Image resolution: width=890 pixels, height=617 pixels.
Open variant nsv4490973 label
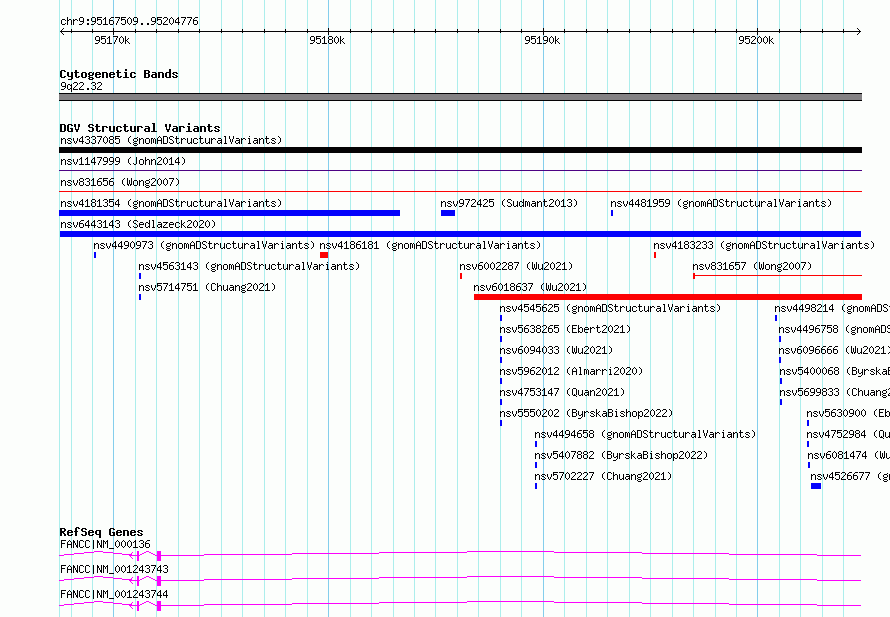pos(204,245)
